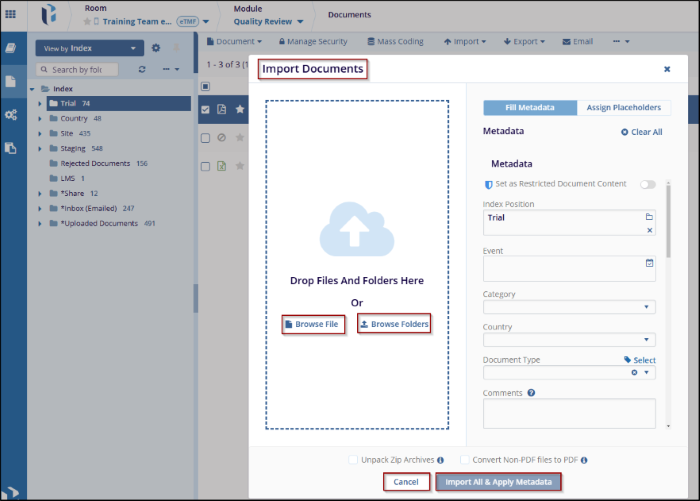Open the Category dropdown
700x501 pixels.
tap(568, 307)
